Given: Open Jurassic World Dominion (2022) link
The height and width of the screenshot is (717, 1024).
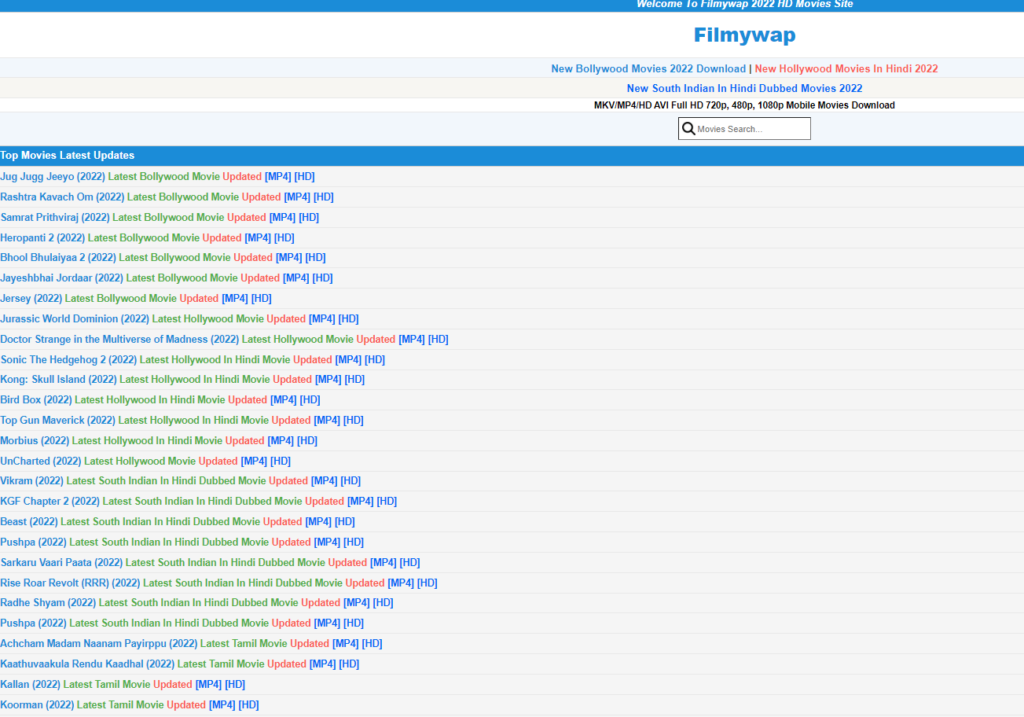Looking at the screenshot, I should click(x=180, y=319).
